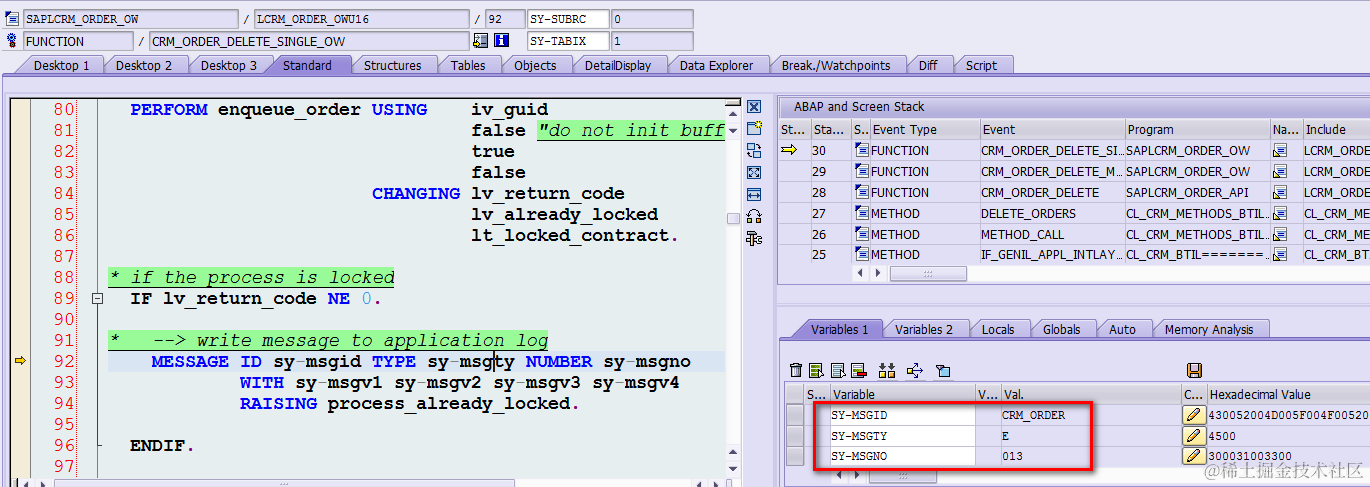
Task: Click the filter shape icon in Variables toolbar
Action: 942,370
